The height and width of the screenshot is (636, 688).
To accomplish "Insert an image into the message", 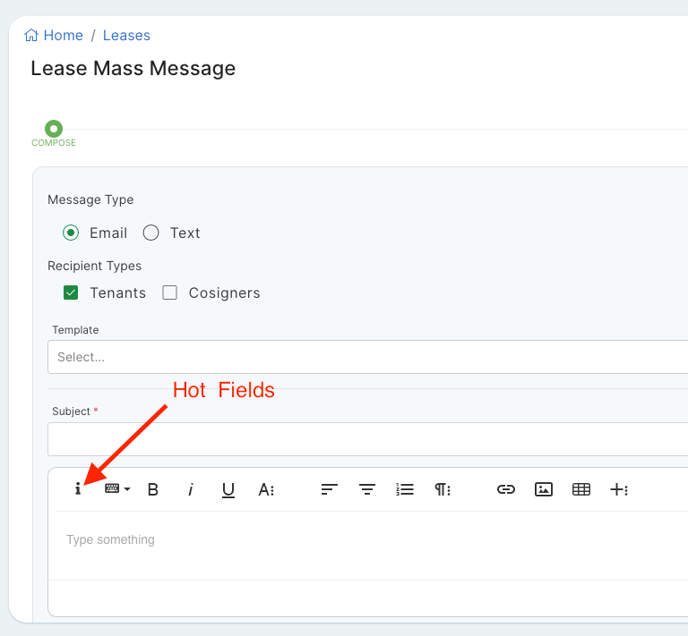I will tap(543, 489).
